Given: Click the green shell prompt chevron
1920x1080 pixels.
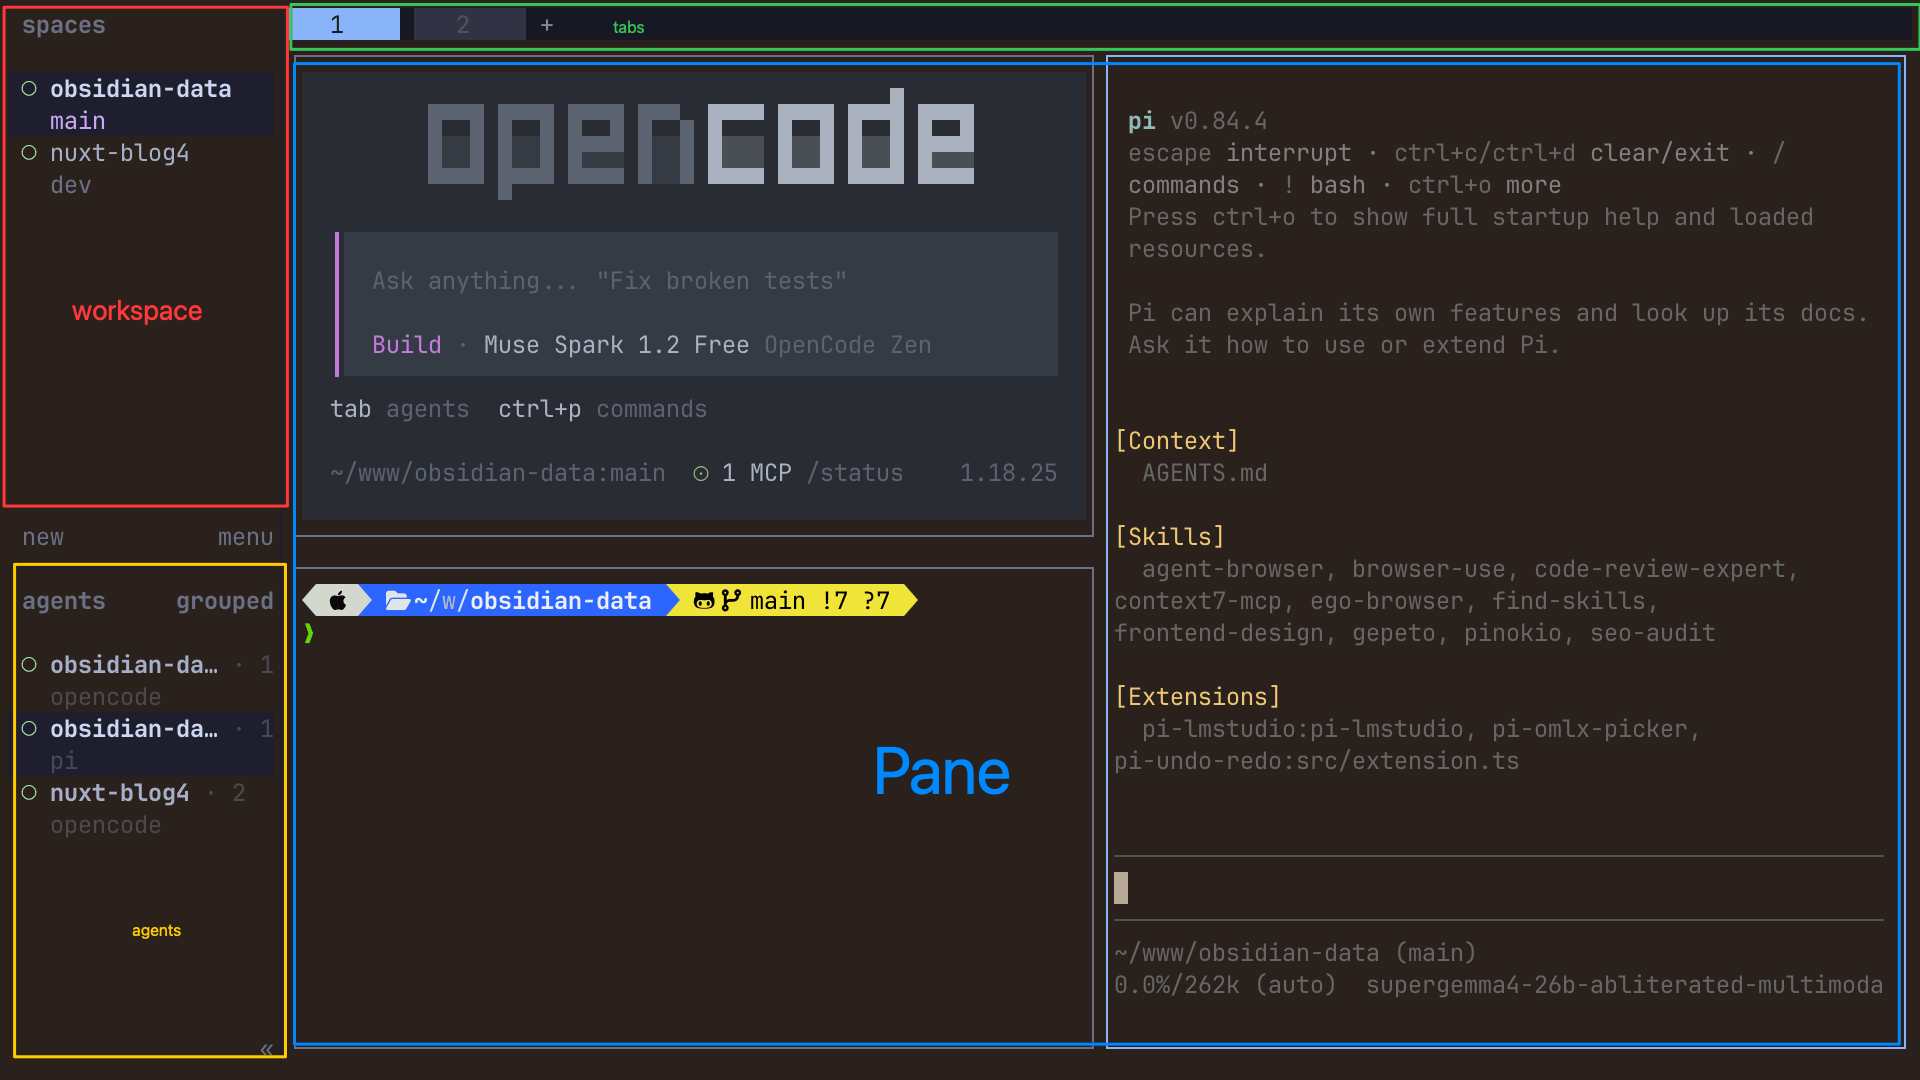Looking at the screenshot, I should [309, 633].
